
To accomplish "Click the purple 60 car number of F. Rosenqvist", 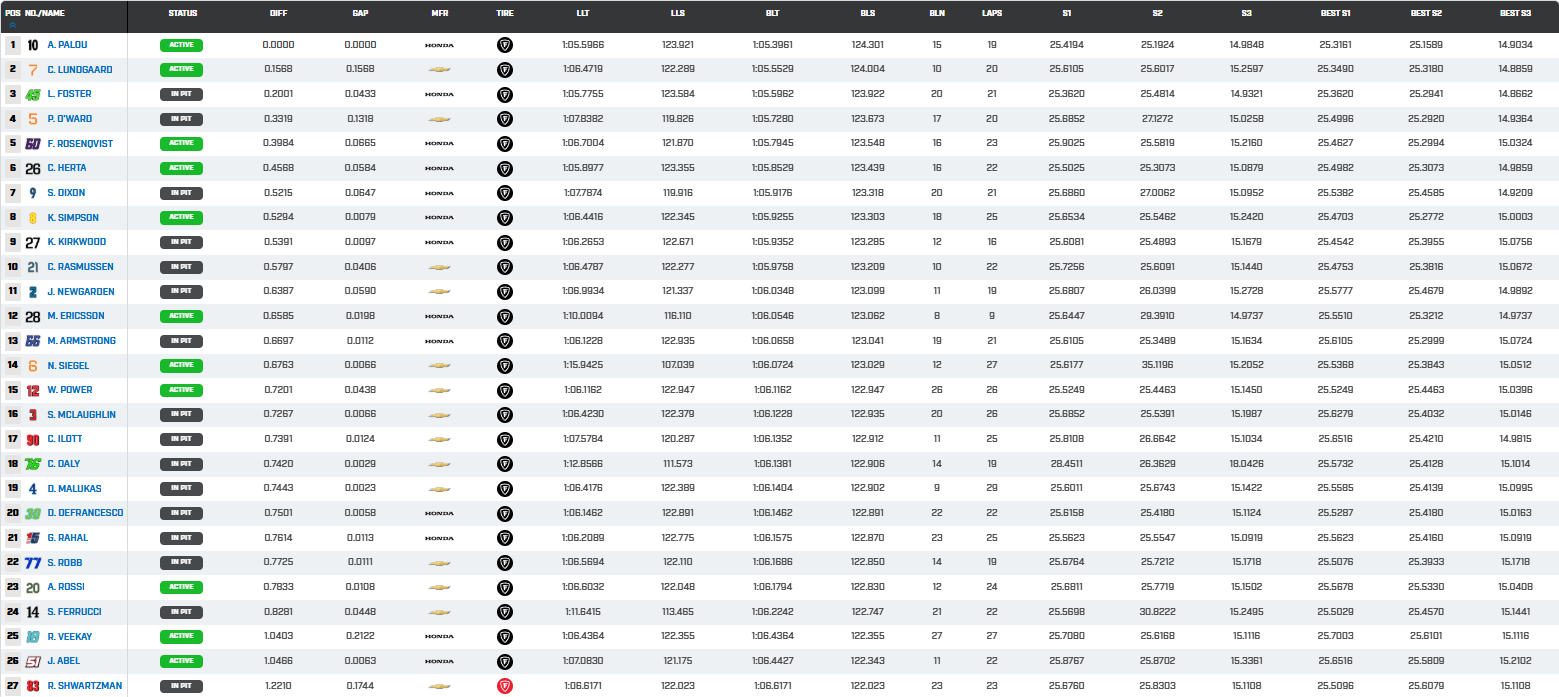I will coord(33,144).
